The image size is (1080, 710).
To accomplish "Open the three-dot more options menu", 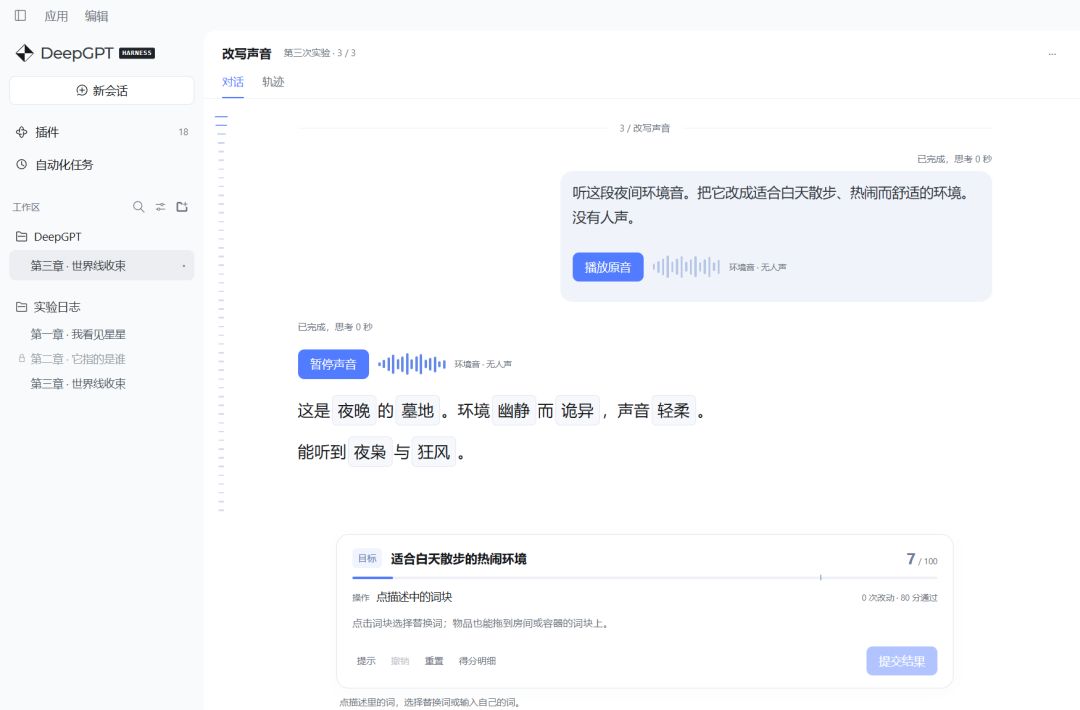I will click(x=1052, y=54).
